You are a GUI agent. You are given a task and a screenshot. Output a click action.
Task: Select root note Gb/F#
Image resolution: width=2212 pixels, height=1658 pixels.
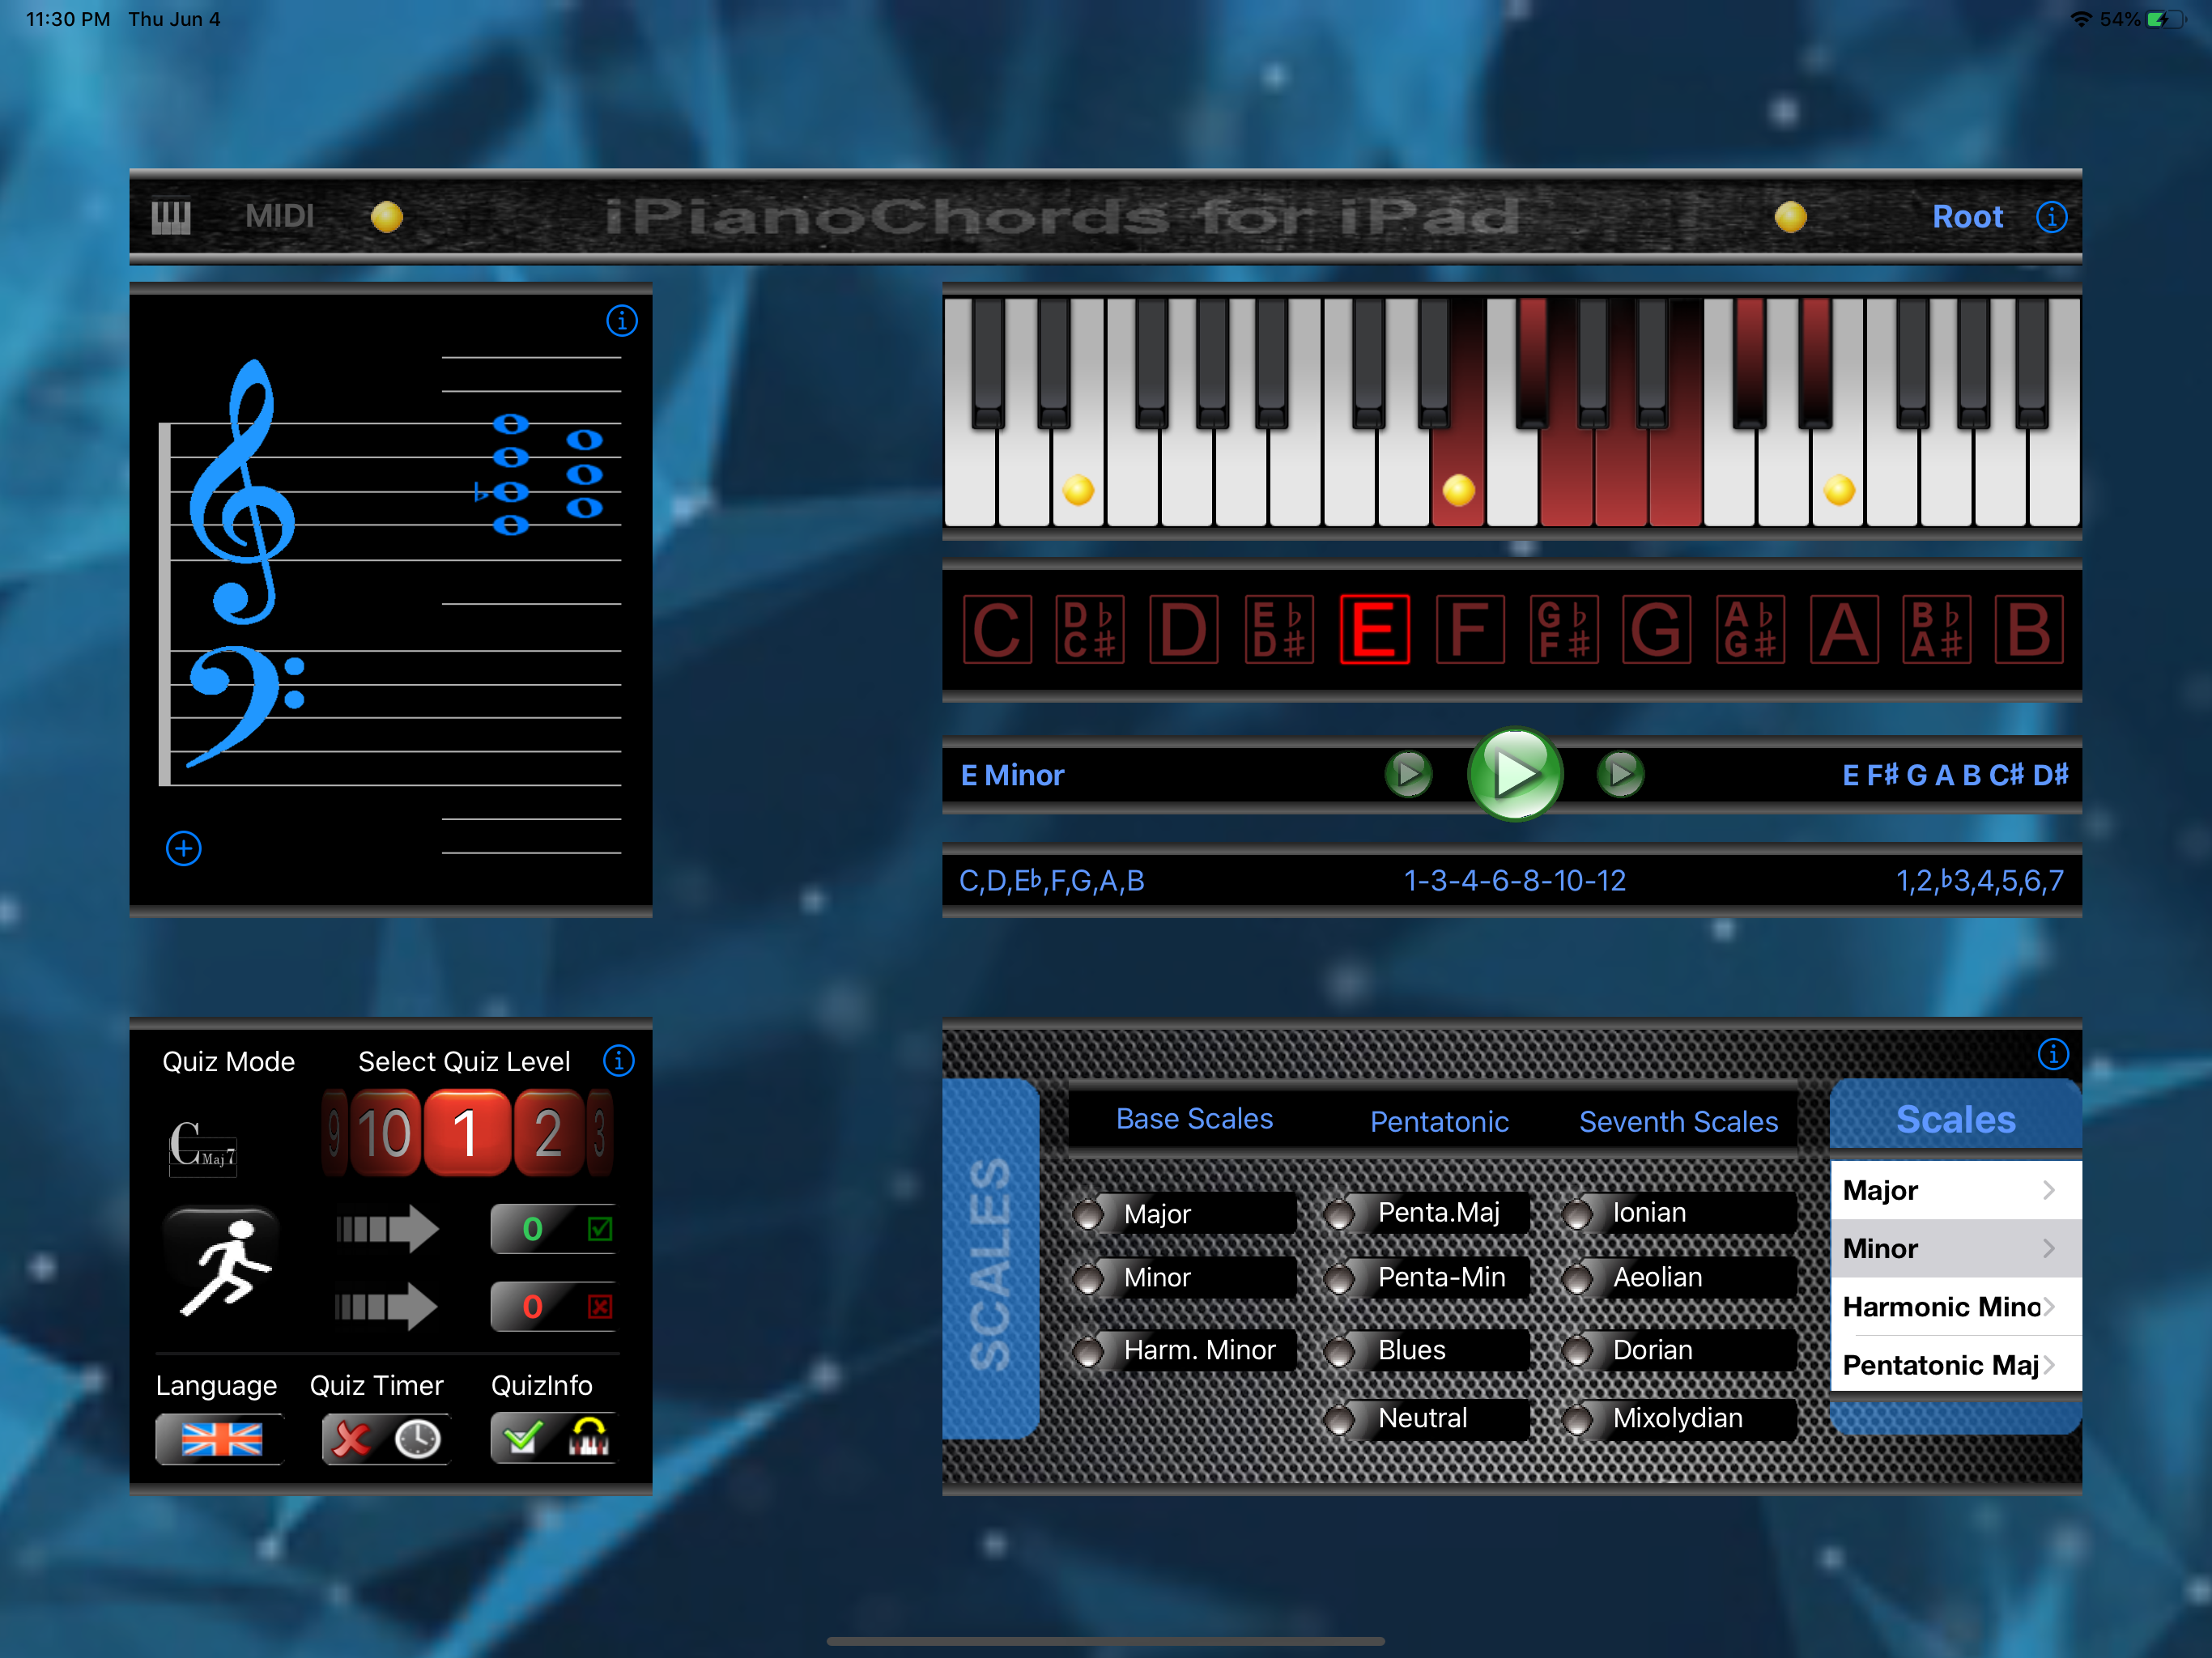click(1564, 629)
